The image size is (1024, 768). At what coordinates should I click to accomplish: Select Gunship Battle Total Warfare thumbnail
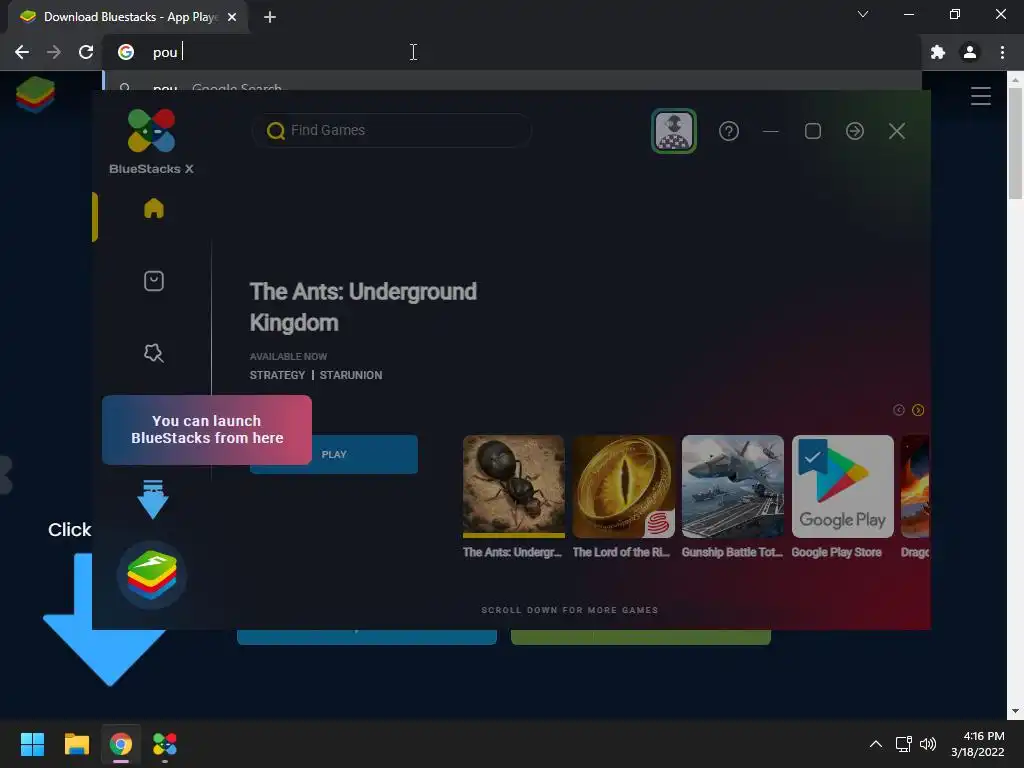coord(733,487)
